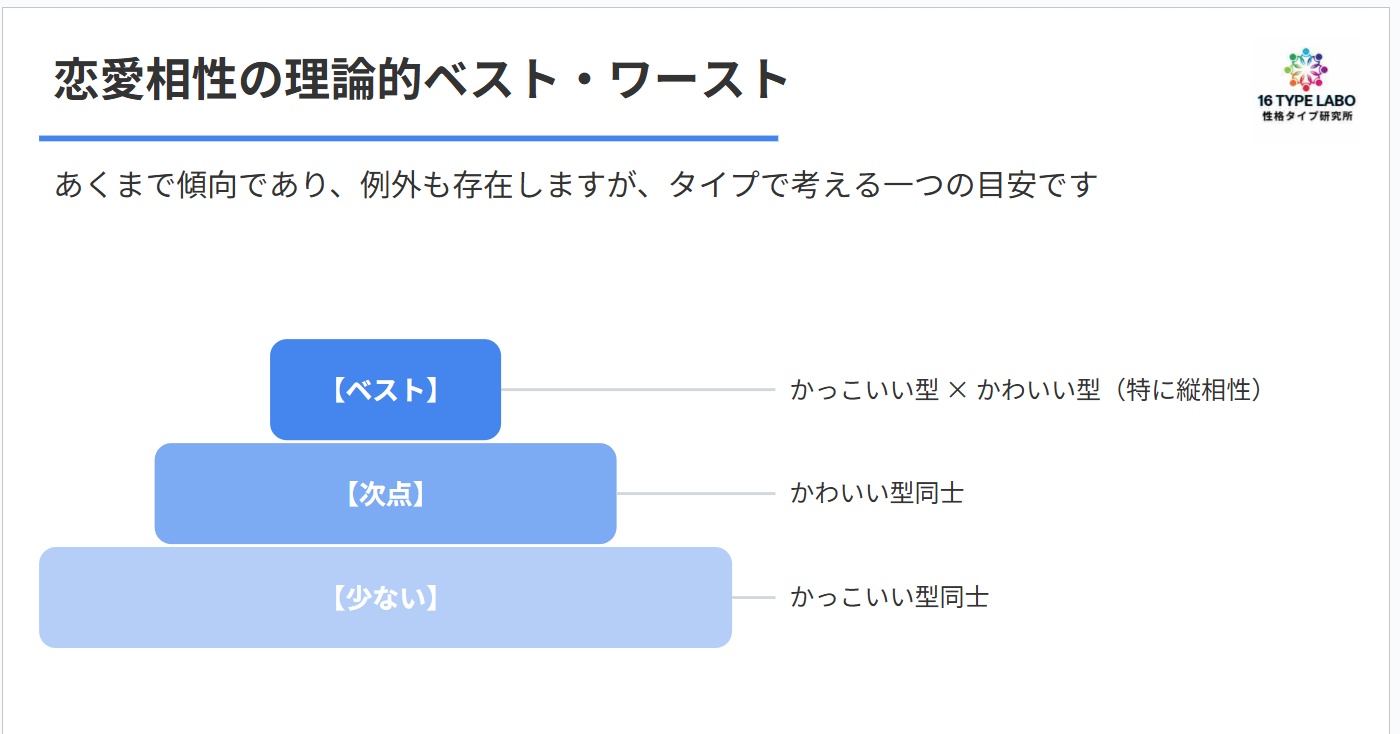The image size is (1400, 734).
Task: Click the かっこいい型 text in the top label
Action: tap(864, 390)
